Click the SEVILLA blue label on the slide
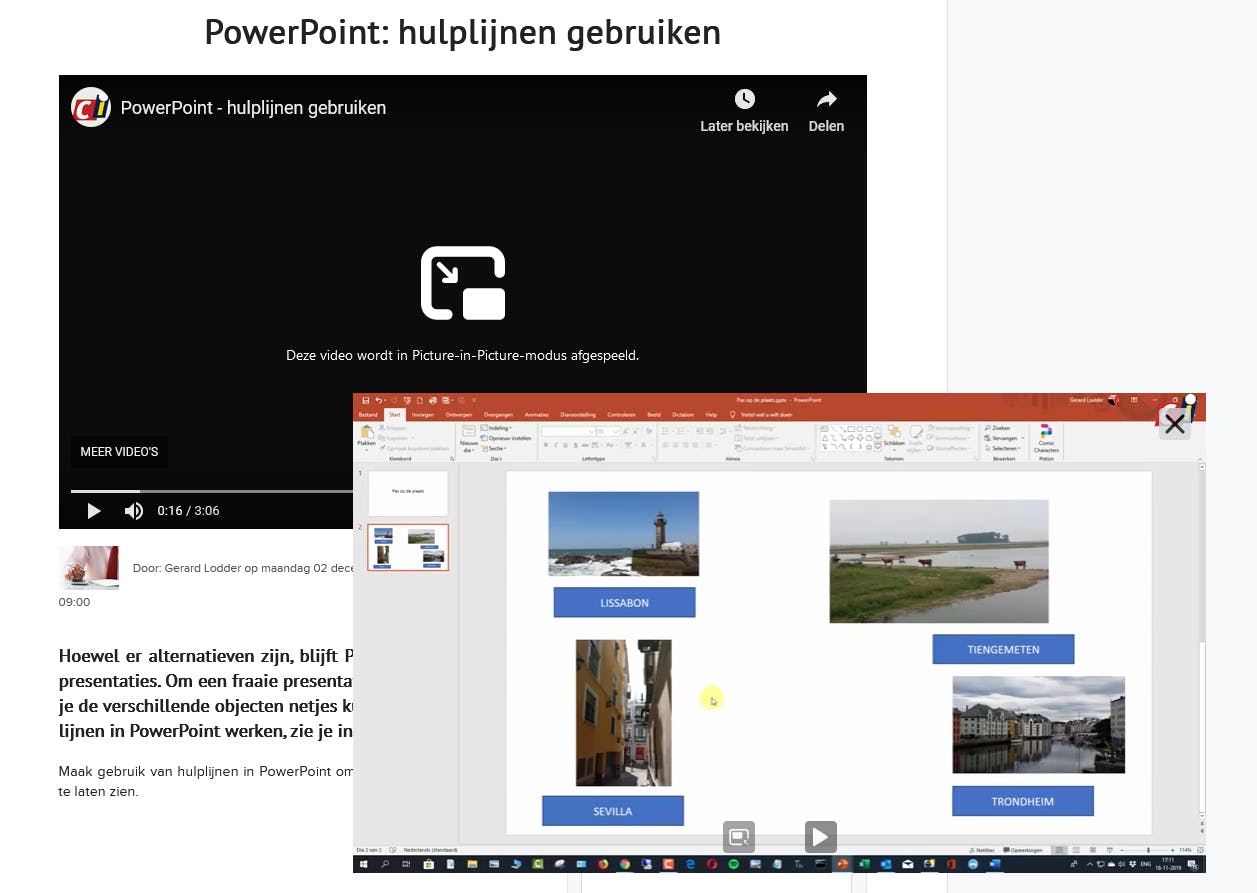 [x=613, y=811]
